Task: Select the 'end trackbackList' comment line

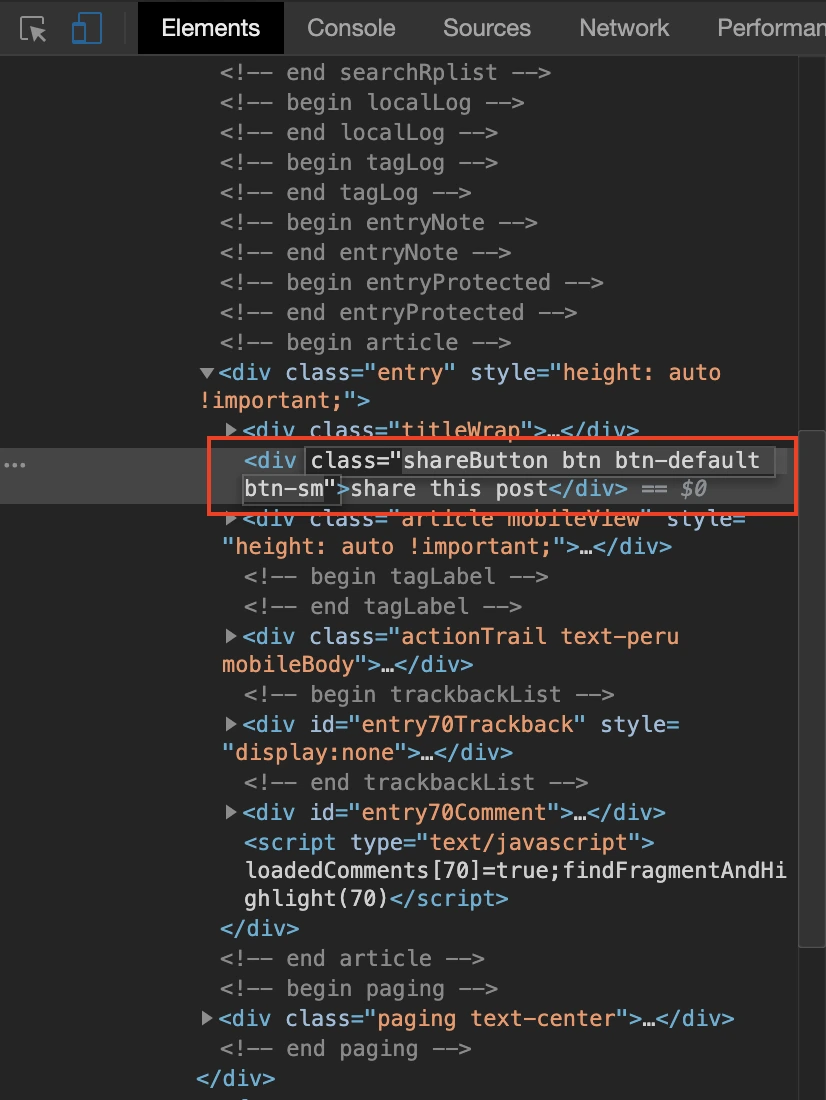Action: (x=415, y=782)
